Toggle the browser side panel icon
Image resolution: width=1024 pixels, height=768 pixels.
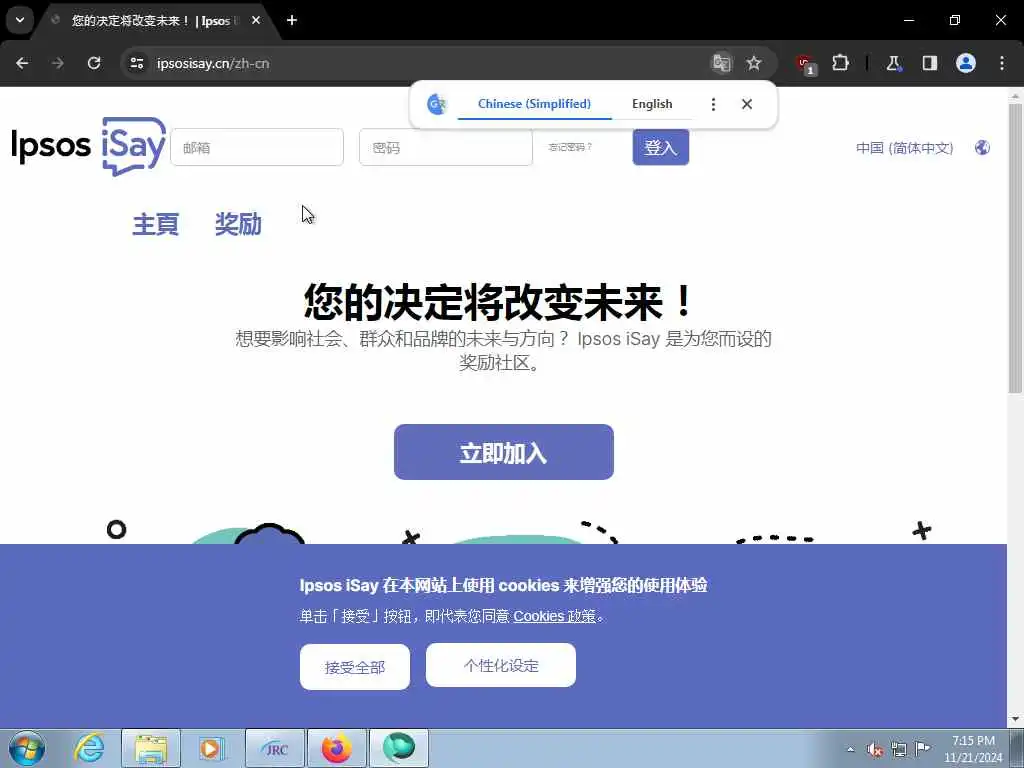[929, 63]
